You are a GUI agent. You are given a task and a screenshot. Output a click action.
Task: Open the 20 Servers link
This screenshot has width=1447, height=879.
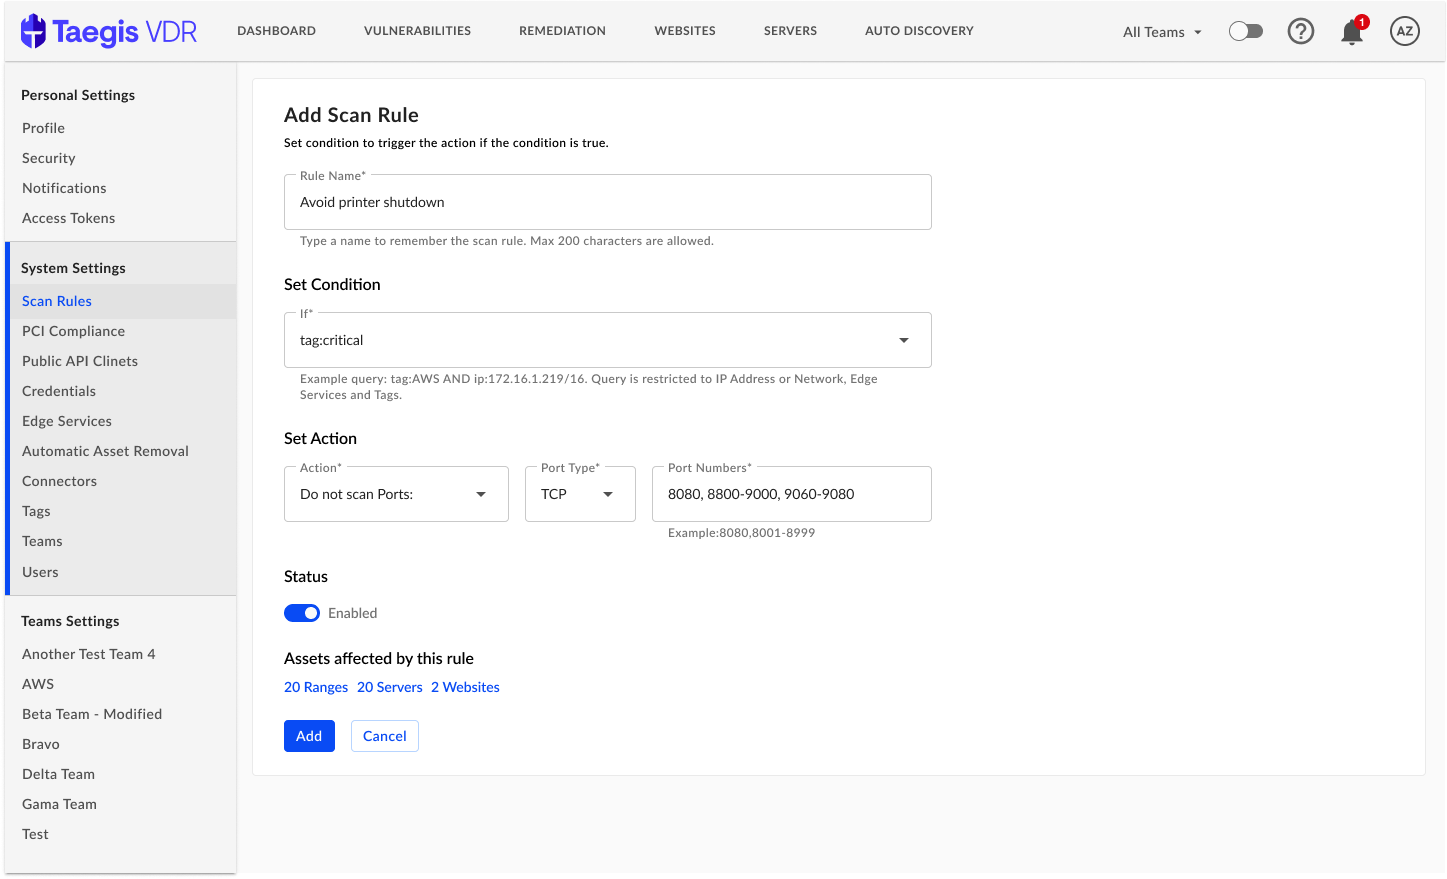(x=390, y=687)
